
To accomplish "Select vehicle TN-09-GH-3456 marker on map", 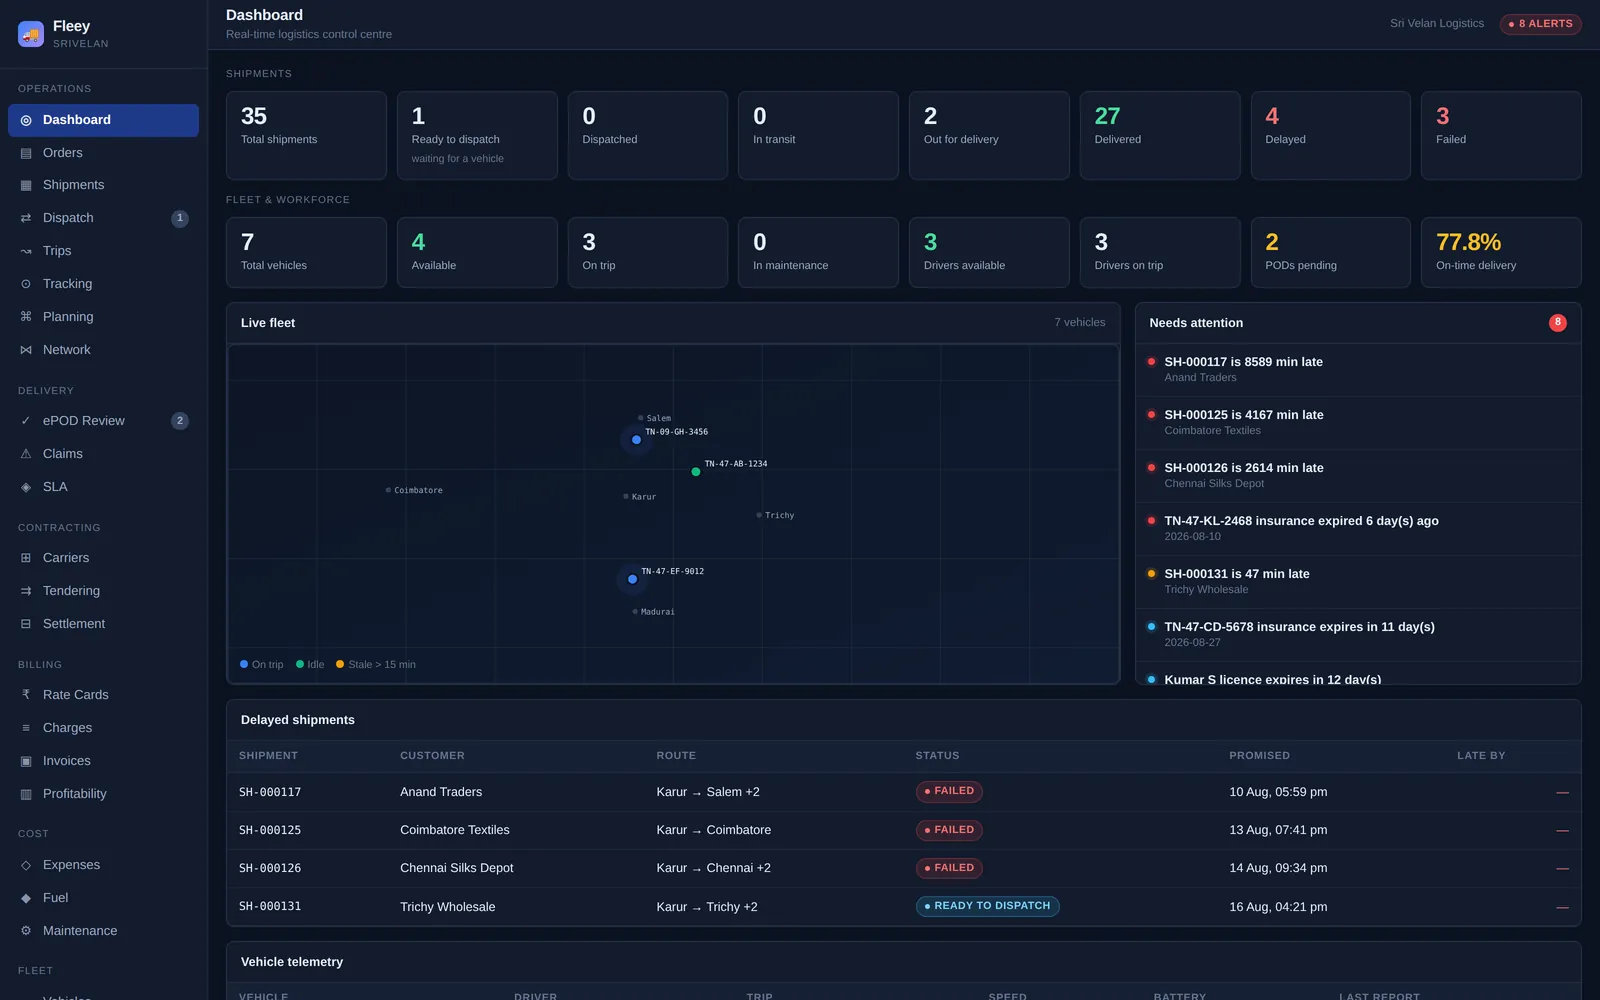I will pyautogui.click(x=636, y=440).
